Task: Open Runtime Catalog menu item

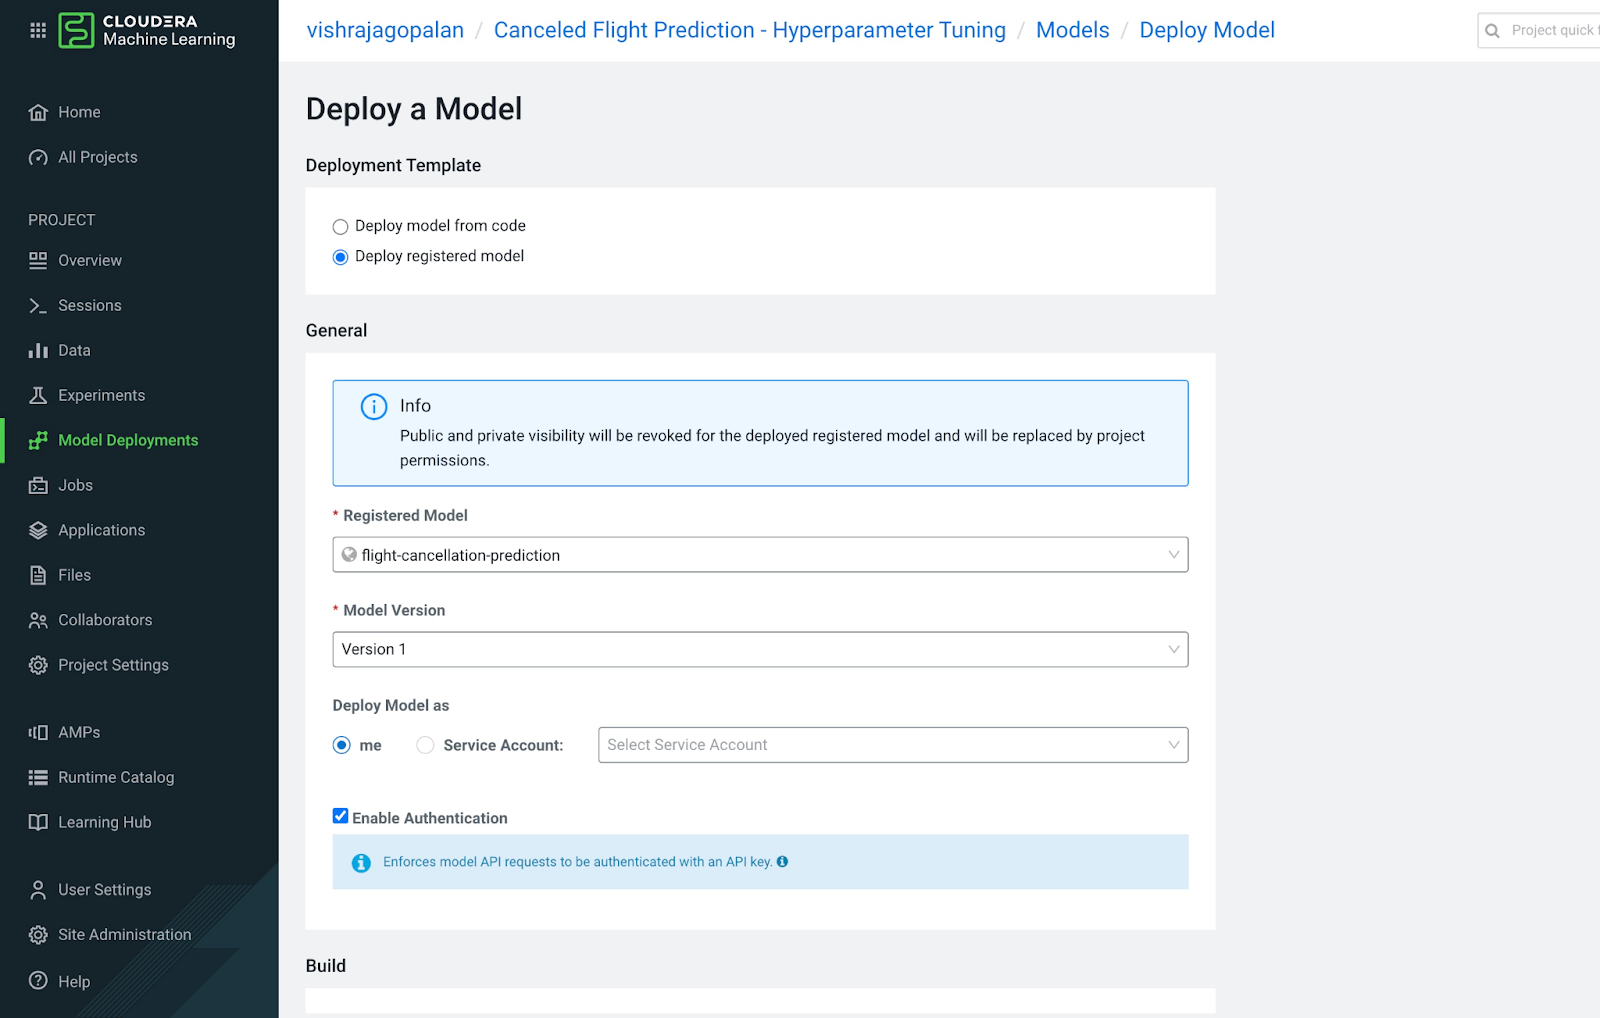Action: point(116,778)
